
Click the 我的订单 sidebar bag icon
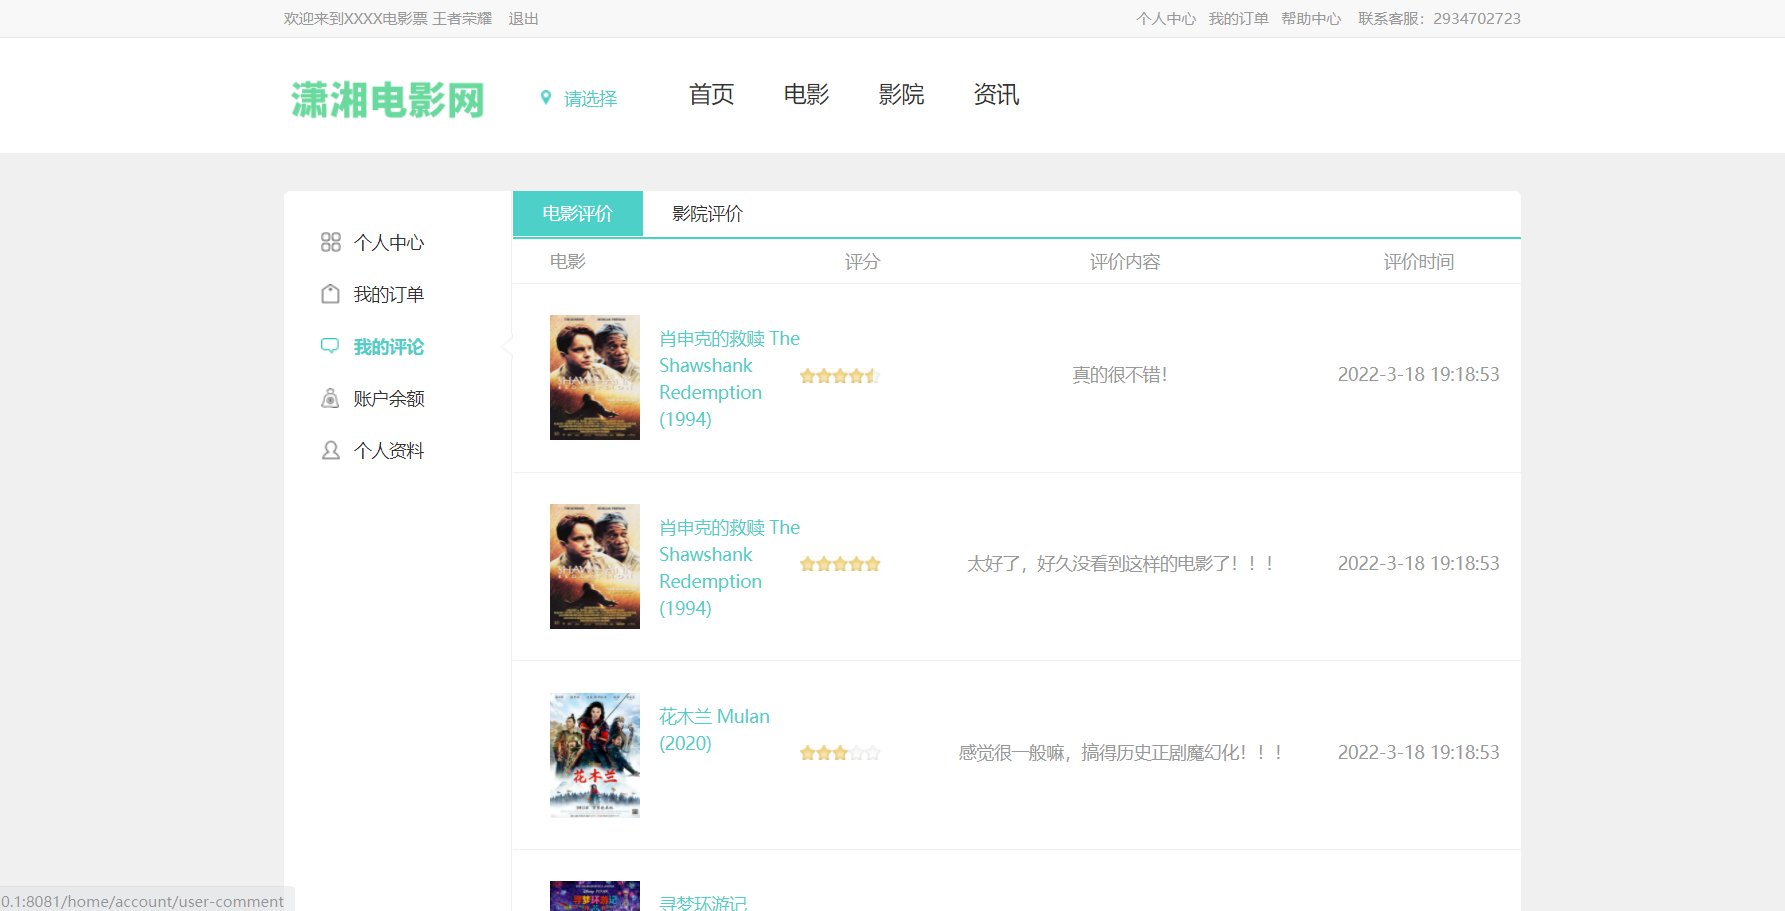point(330,294)
